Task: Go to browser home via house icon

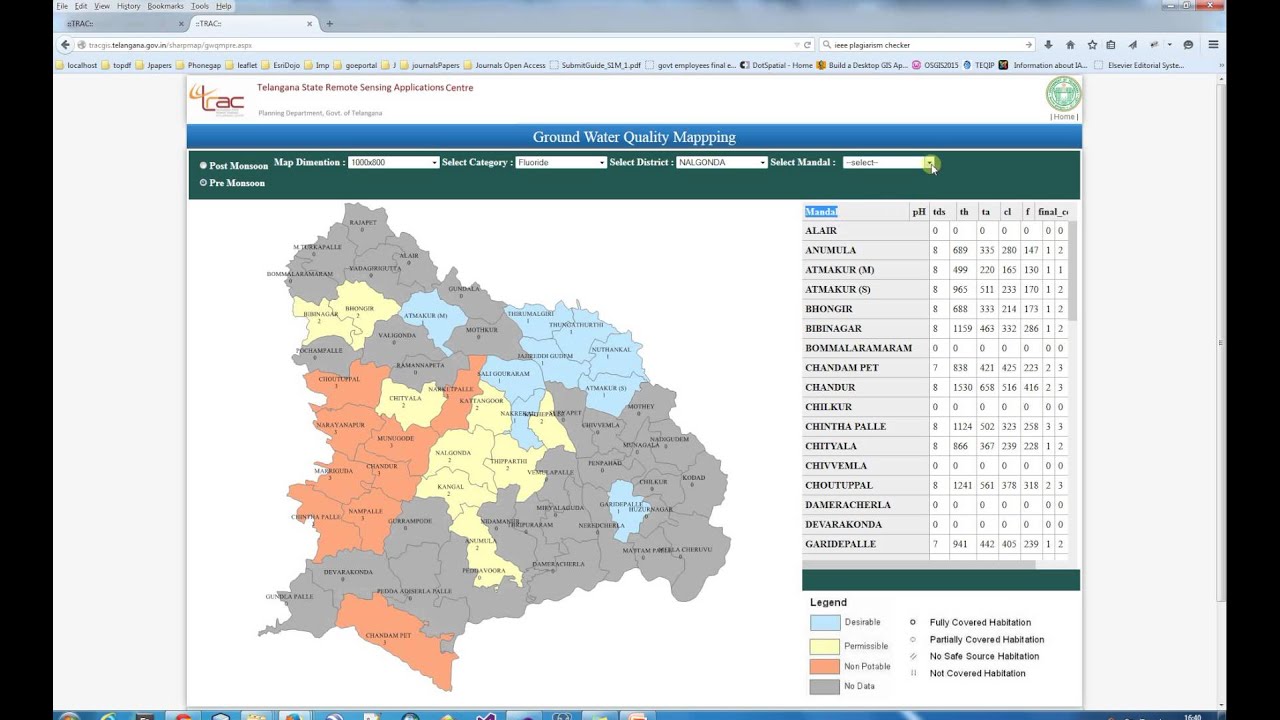Action: point(1070,45)
